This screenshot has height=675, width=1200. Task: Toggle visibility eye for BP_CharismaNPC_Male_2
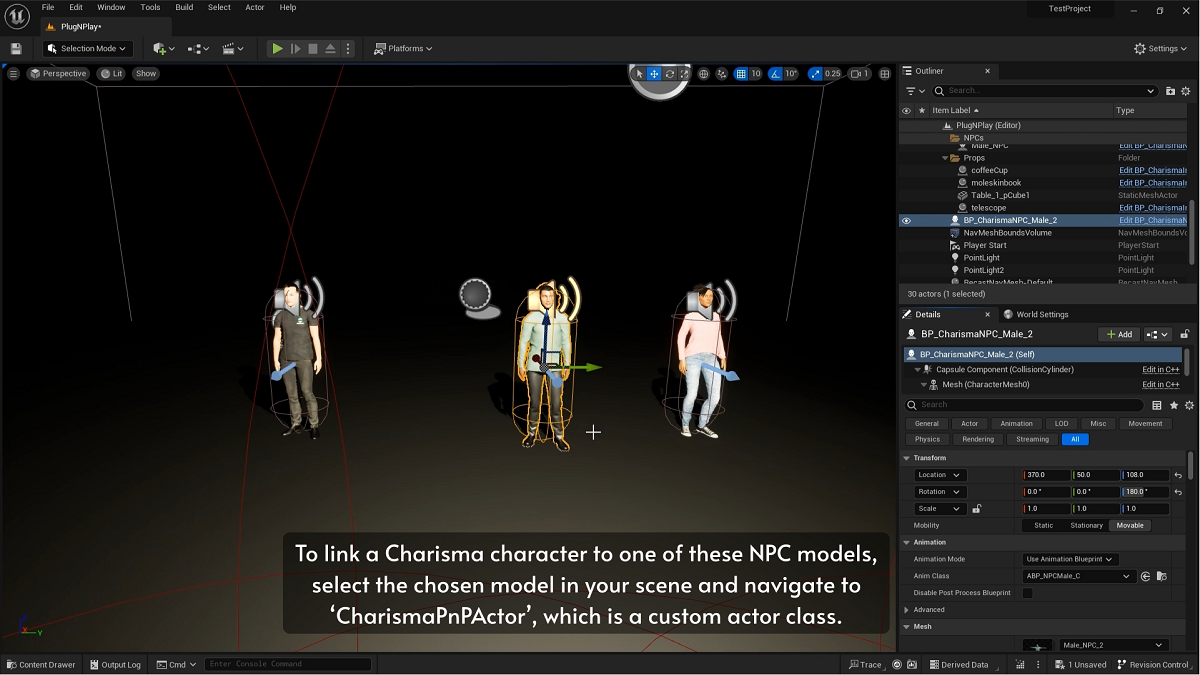(906, 220)
